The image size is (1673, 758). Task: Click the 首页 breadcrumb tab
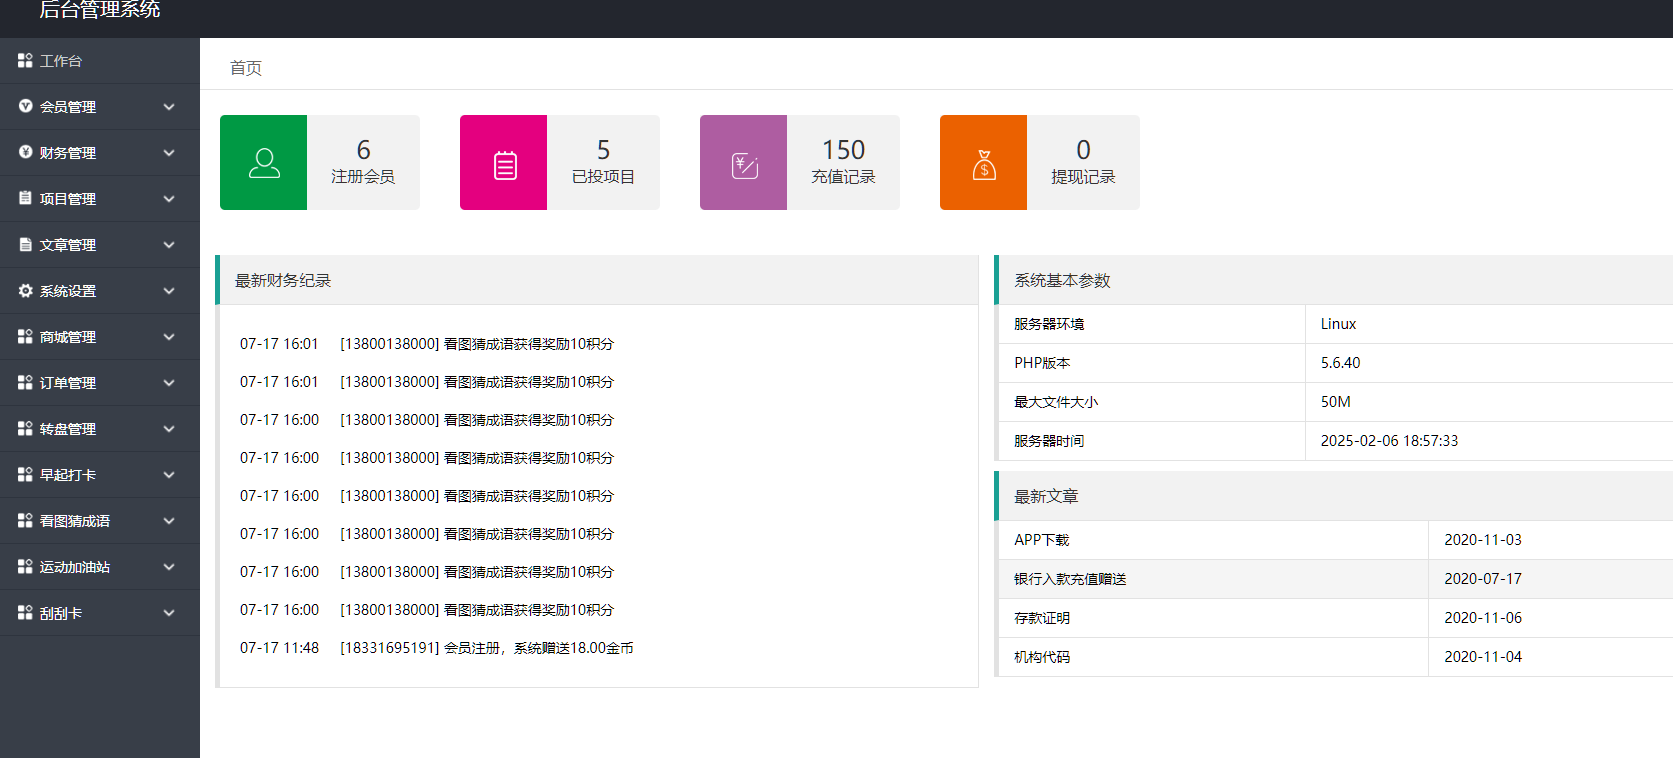point(246,68)
